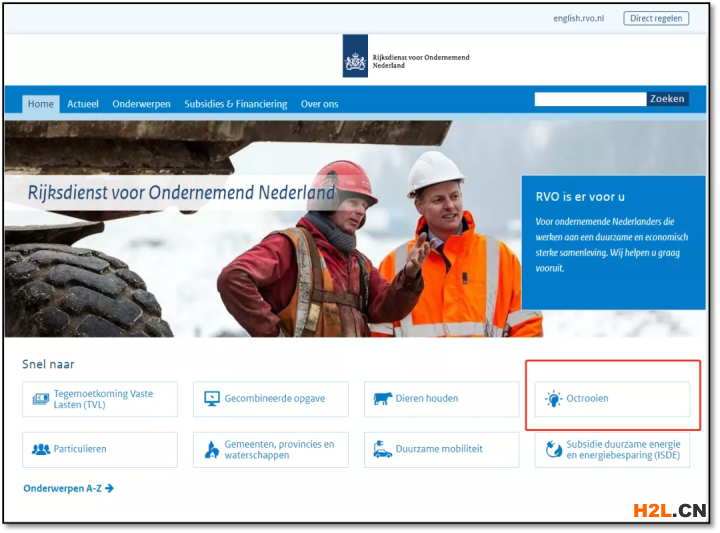
Task: Follow the Onderwerpen A-Z link
Action: pos(68,488)
